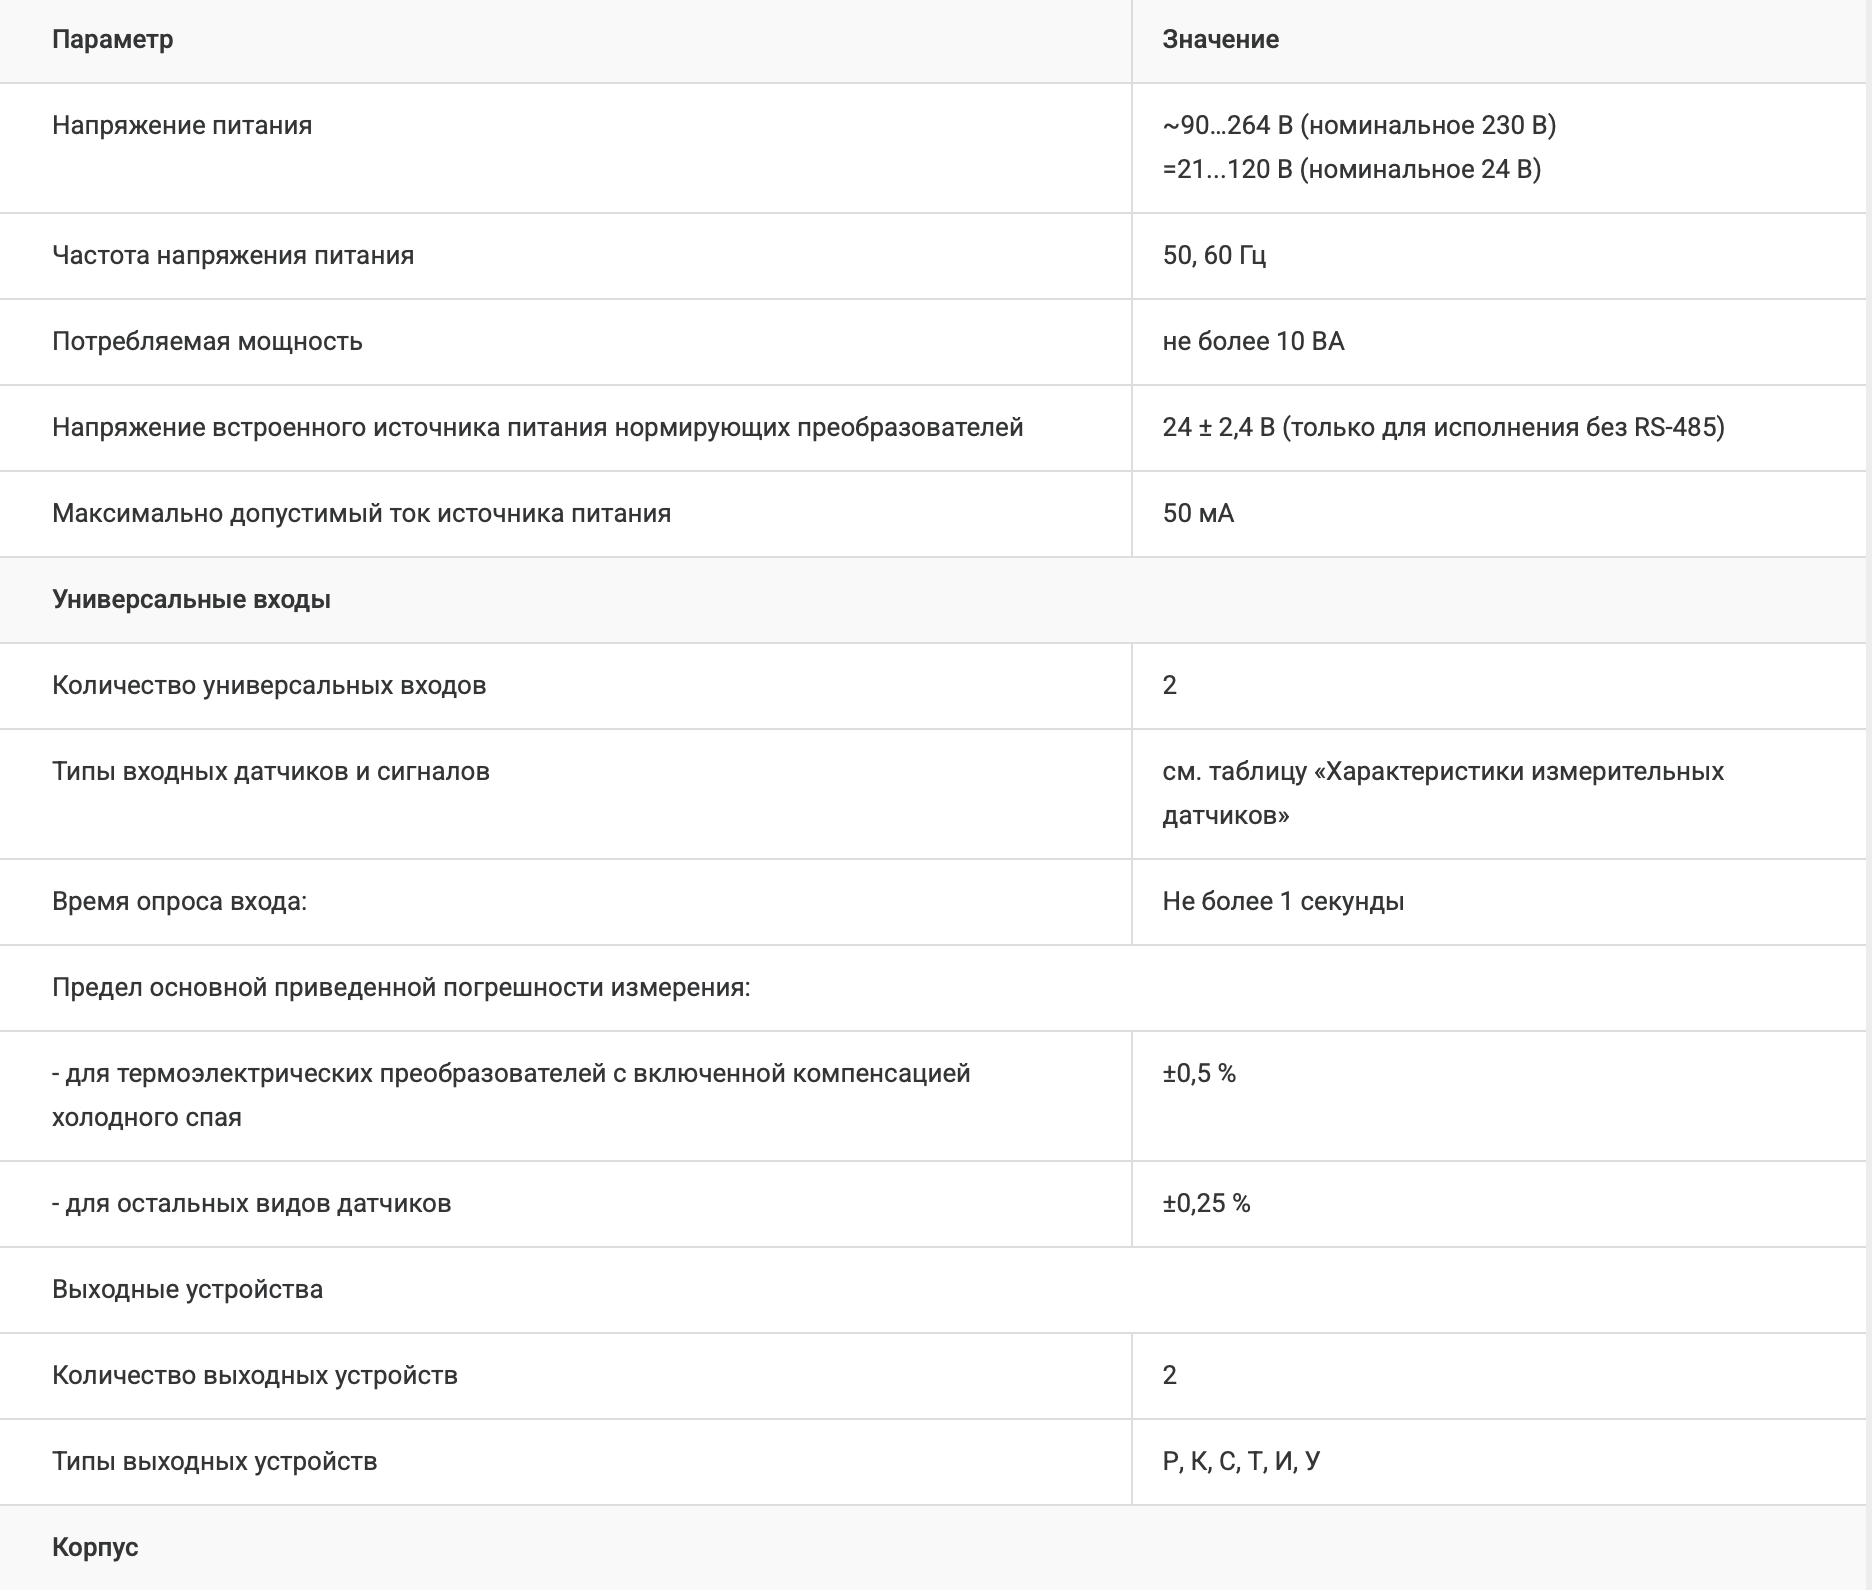Click the 24 ± 2,4 В source voltage value
1872x1590 pixels.
click(x=1443, y=427)
